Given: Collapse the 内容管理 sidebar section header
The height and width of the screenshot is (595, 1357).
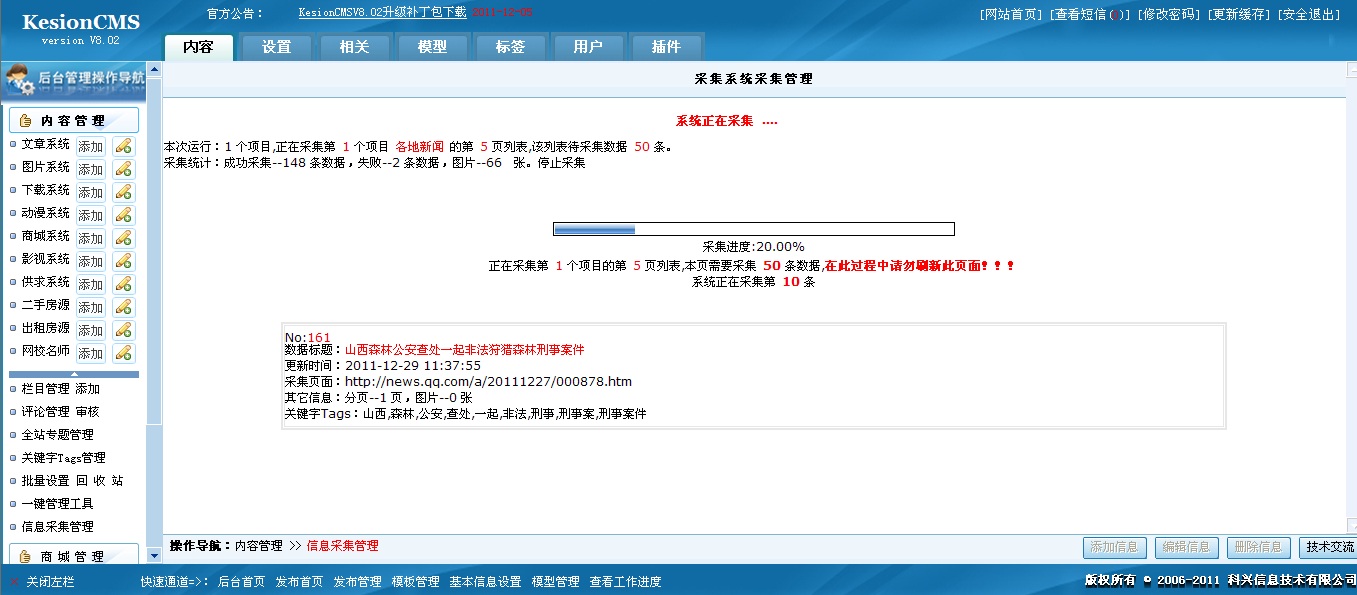Looking at the screenshot, I should pos(74,120).
